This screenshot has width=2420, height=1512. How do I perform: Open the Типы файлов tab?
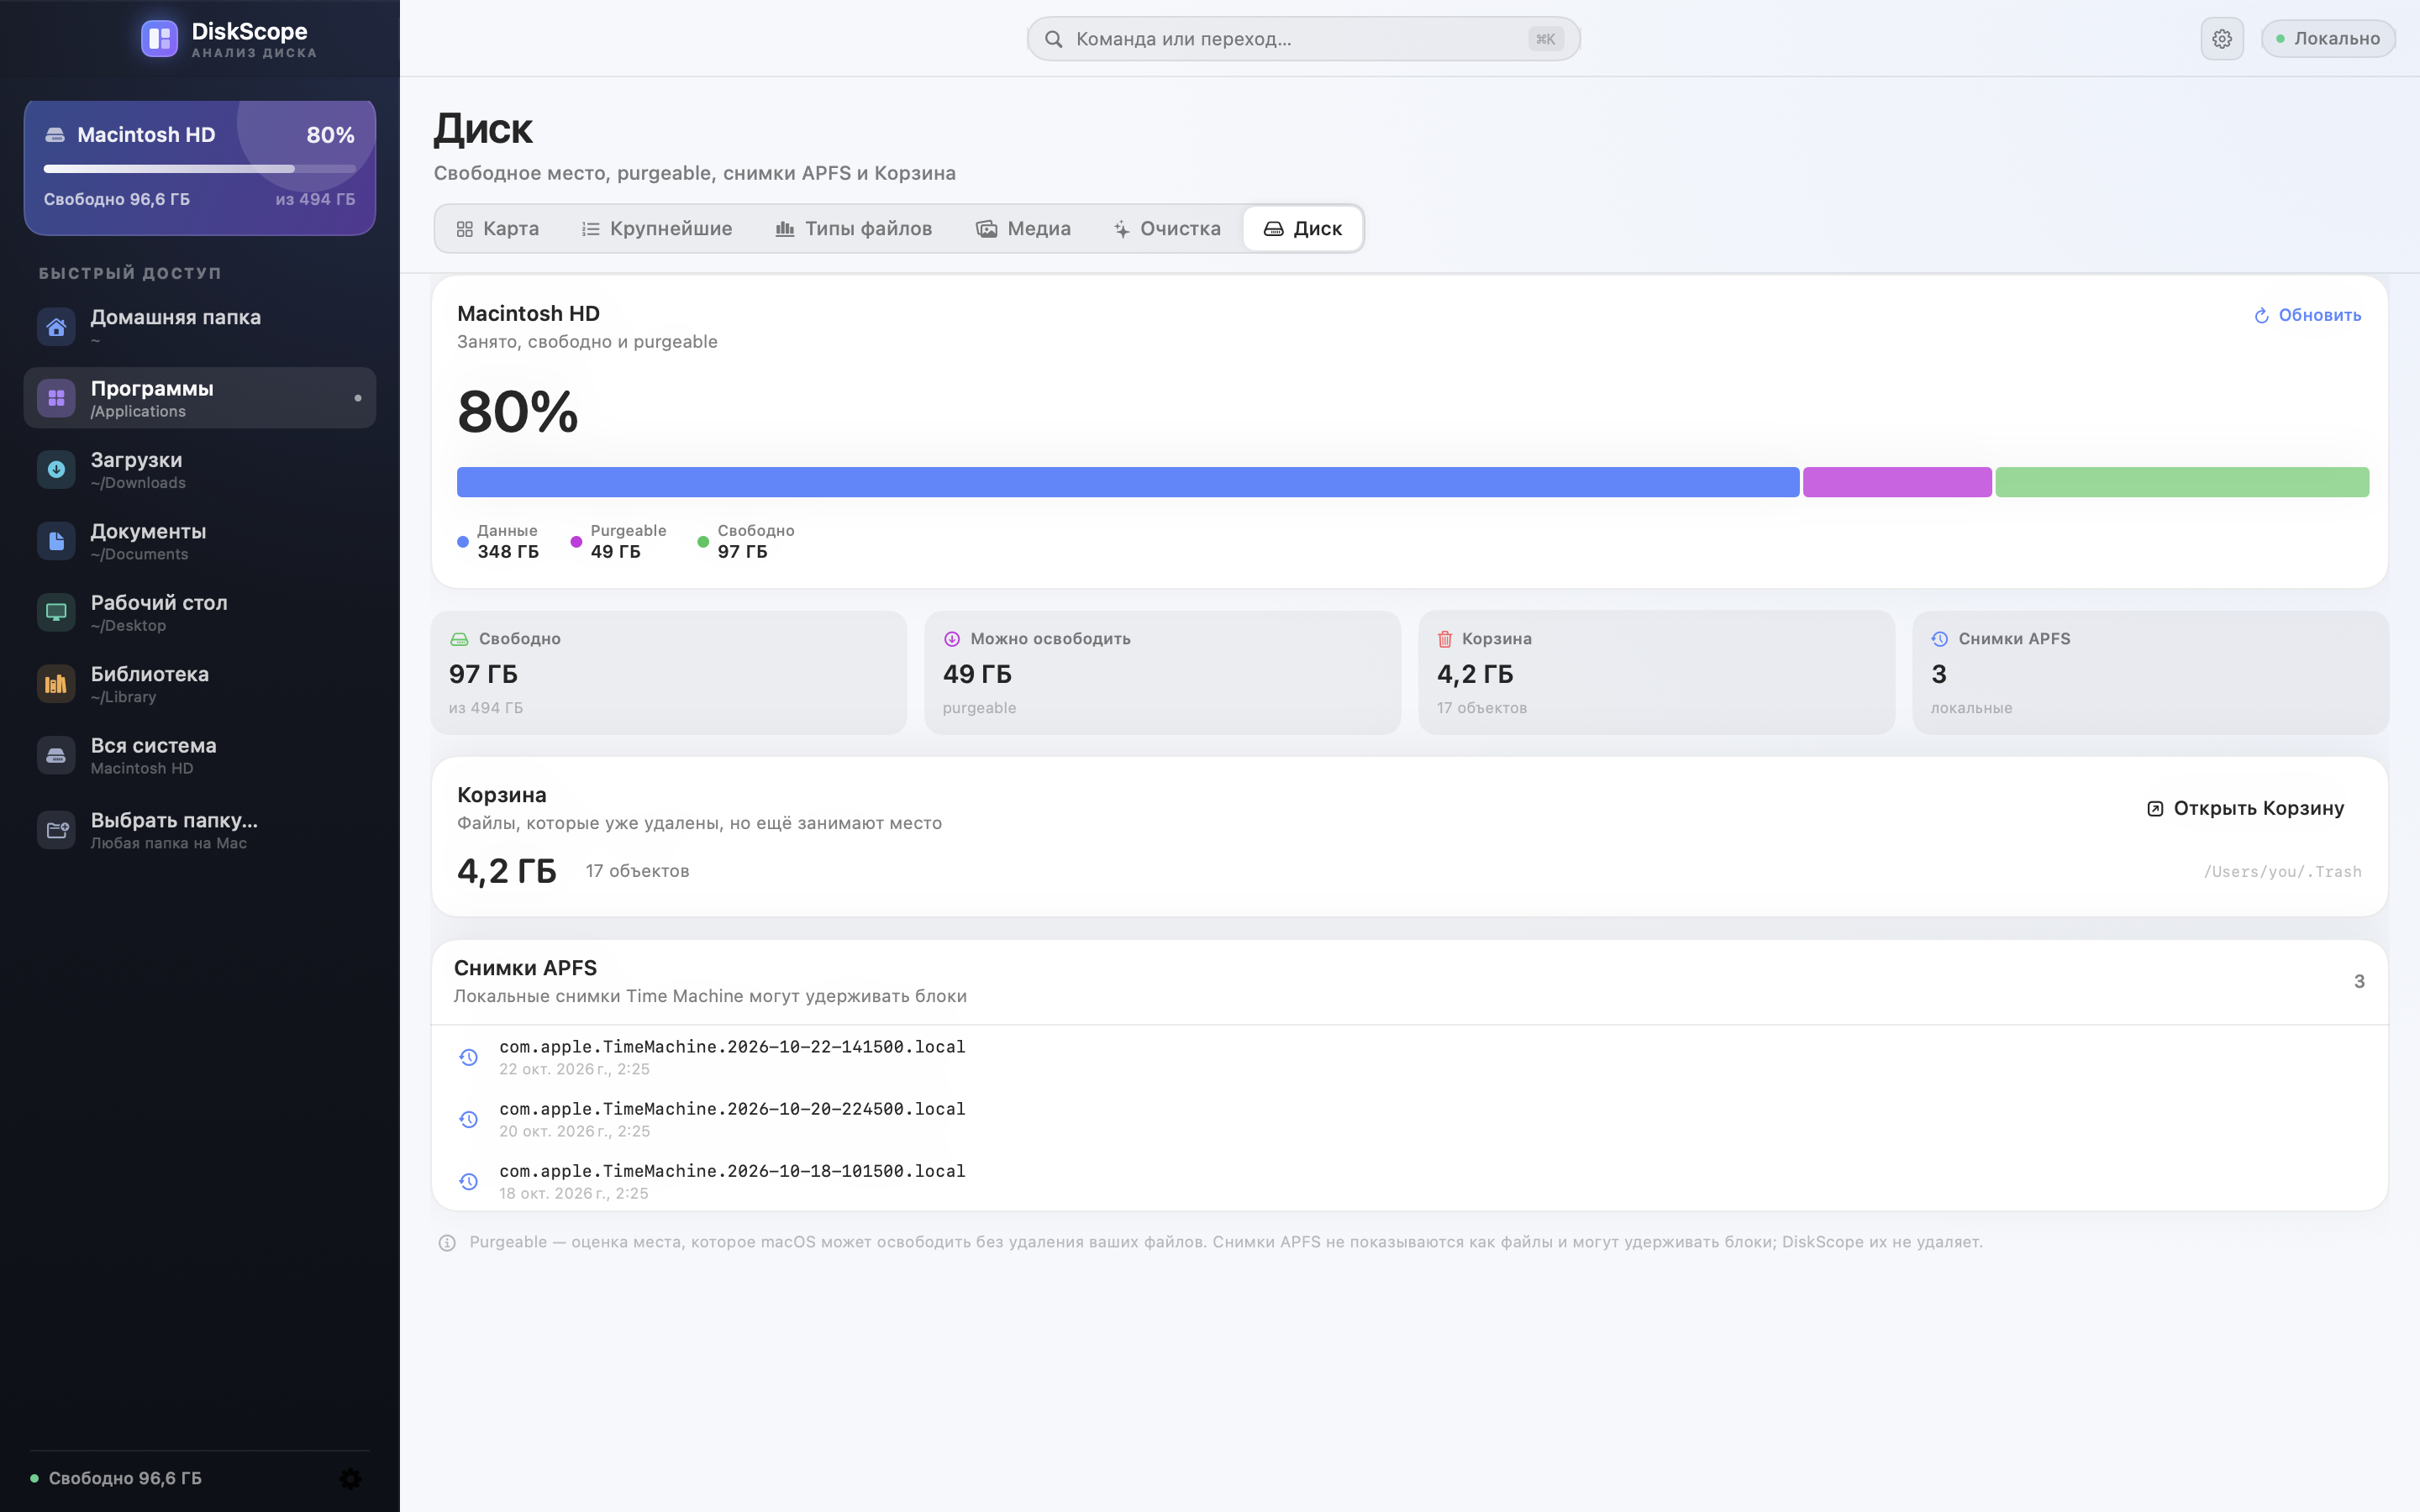854,229
